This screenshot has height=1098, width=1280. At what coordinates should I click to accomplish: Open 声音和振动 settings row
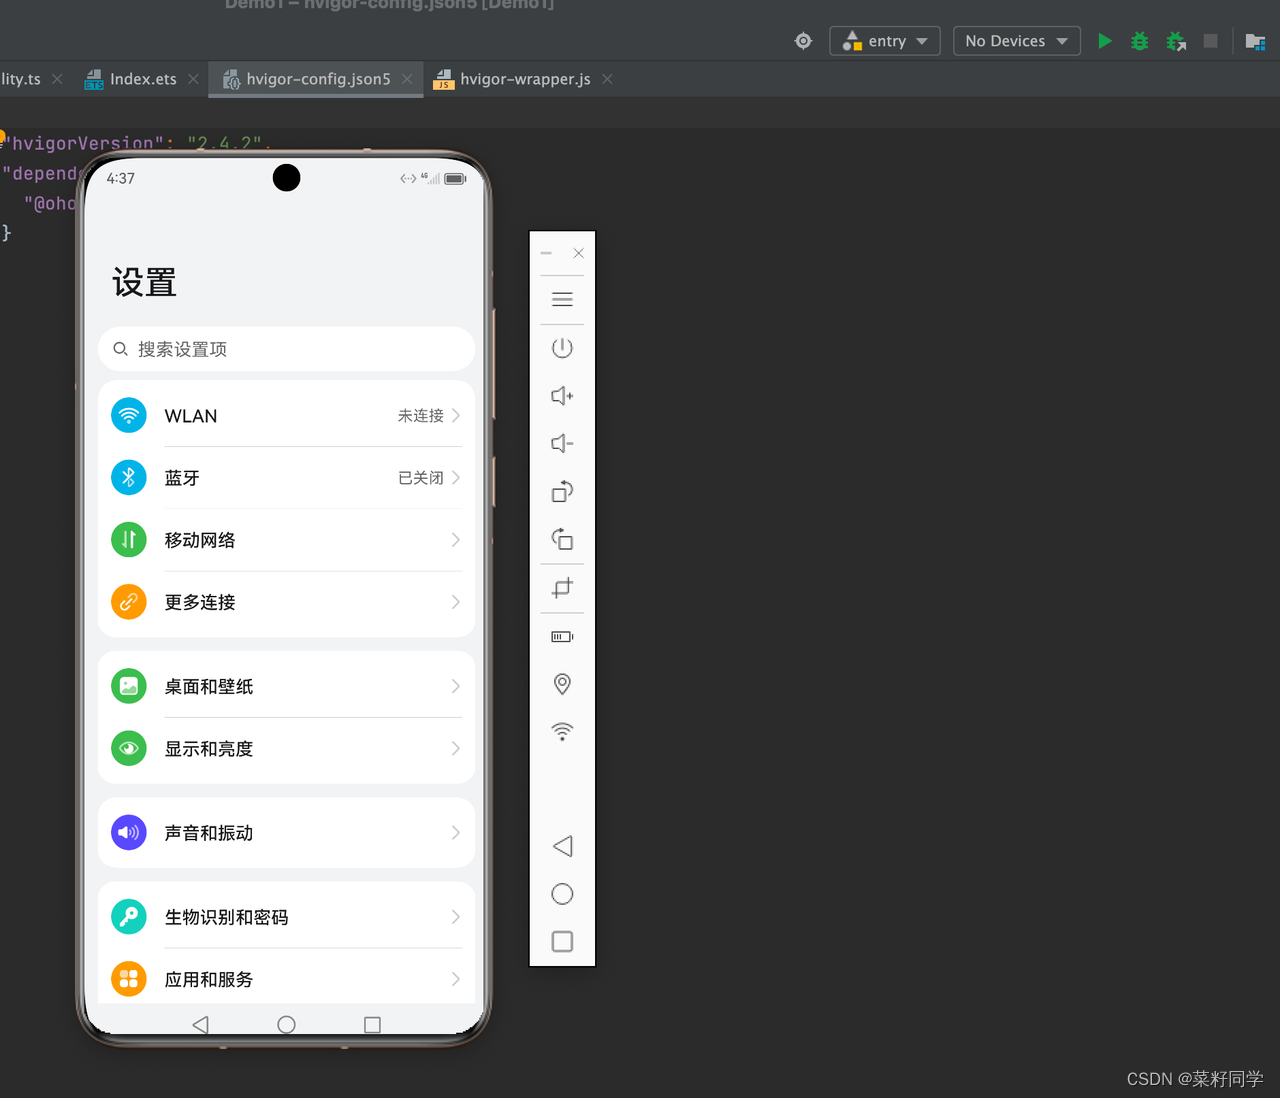(286, 832)
